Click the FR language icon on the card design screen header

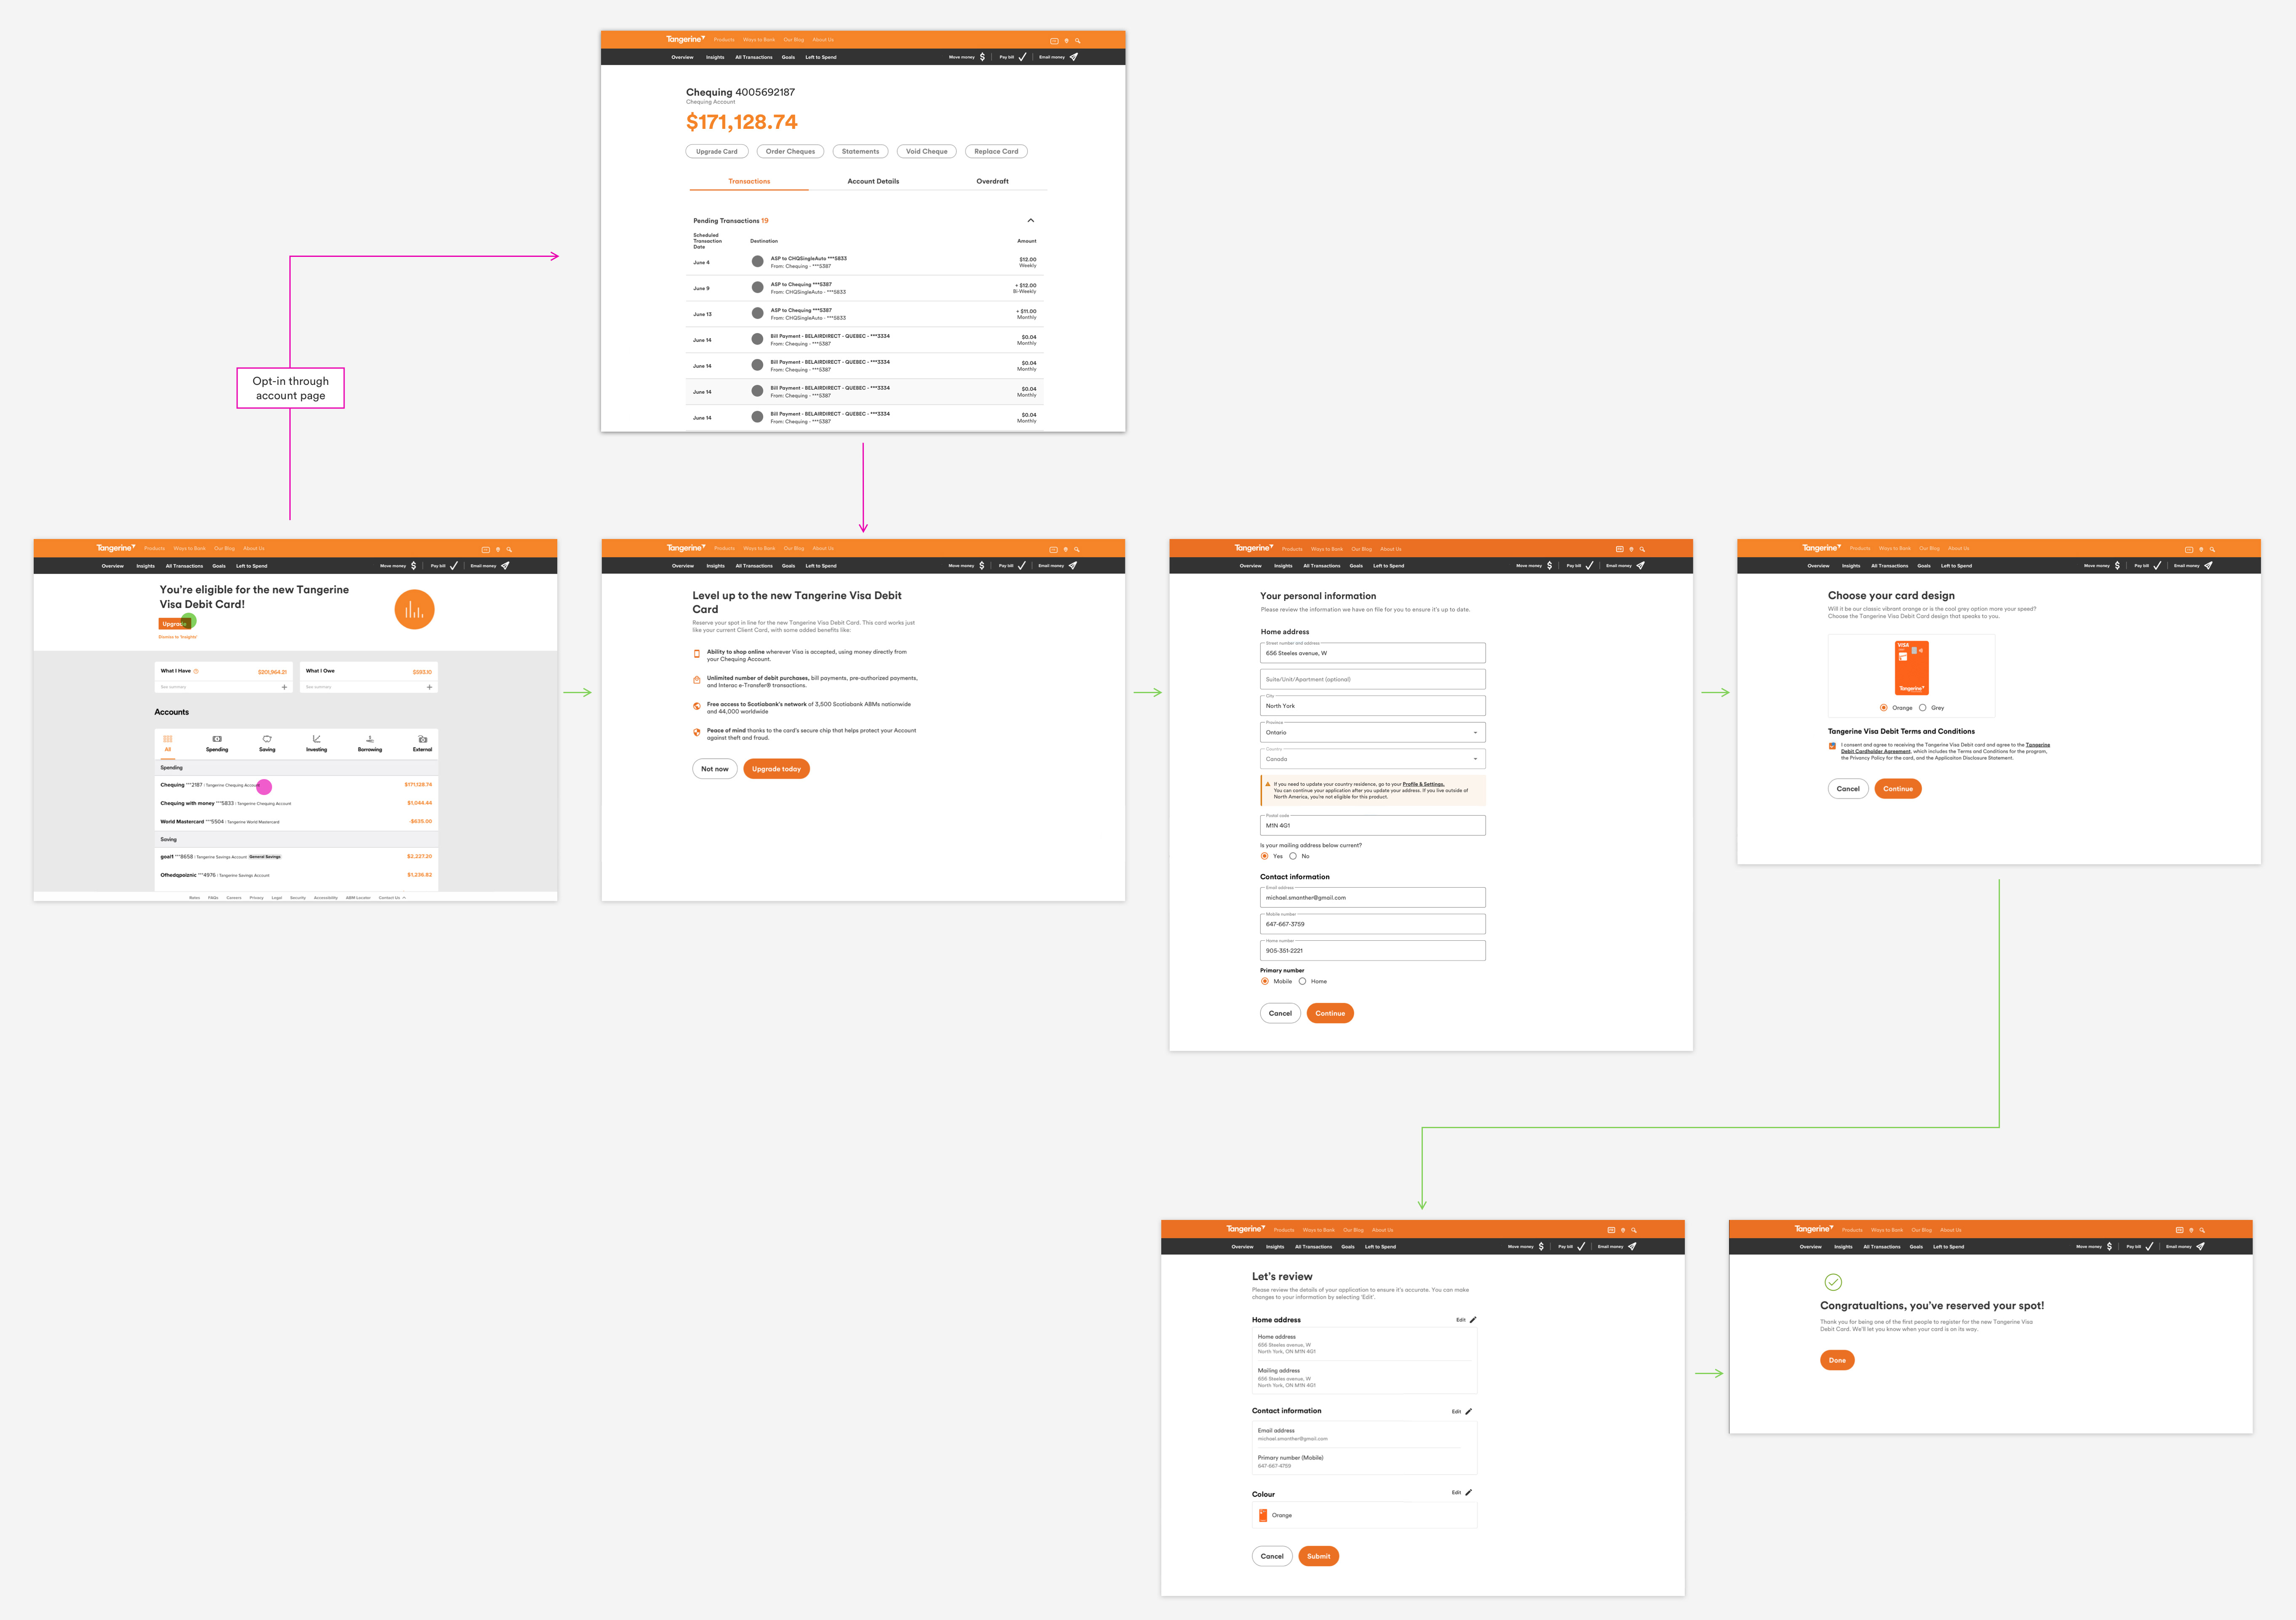click(x=2188, y=549)
